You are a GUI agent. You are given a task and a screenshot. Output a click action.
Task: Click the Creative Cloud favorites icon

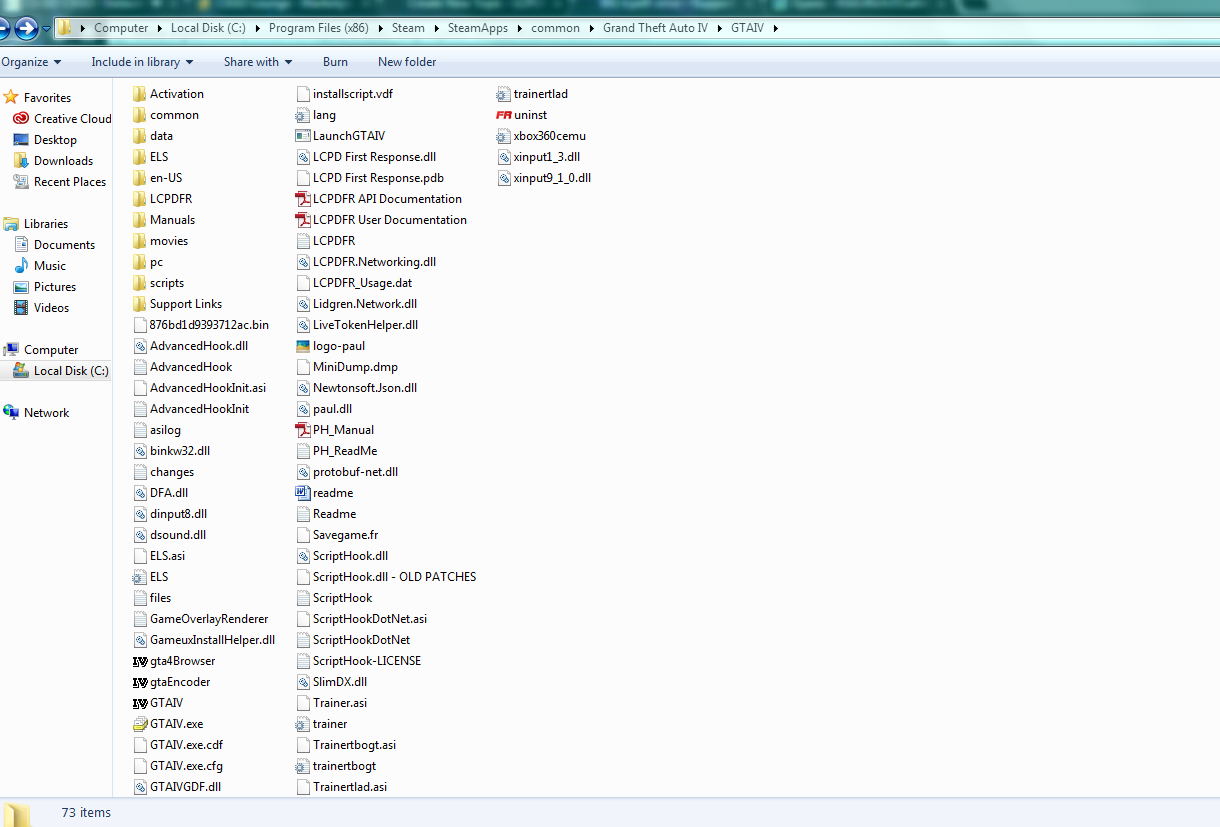point(21,118)
